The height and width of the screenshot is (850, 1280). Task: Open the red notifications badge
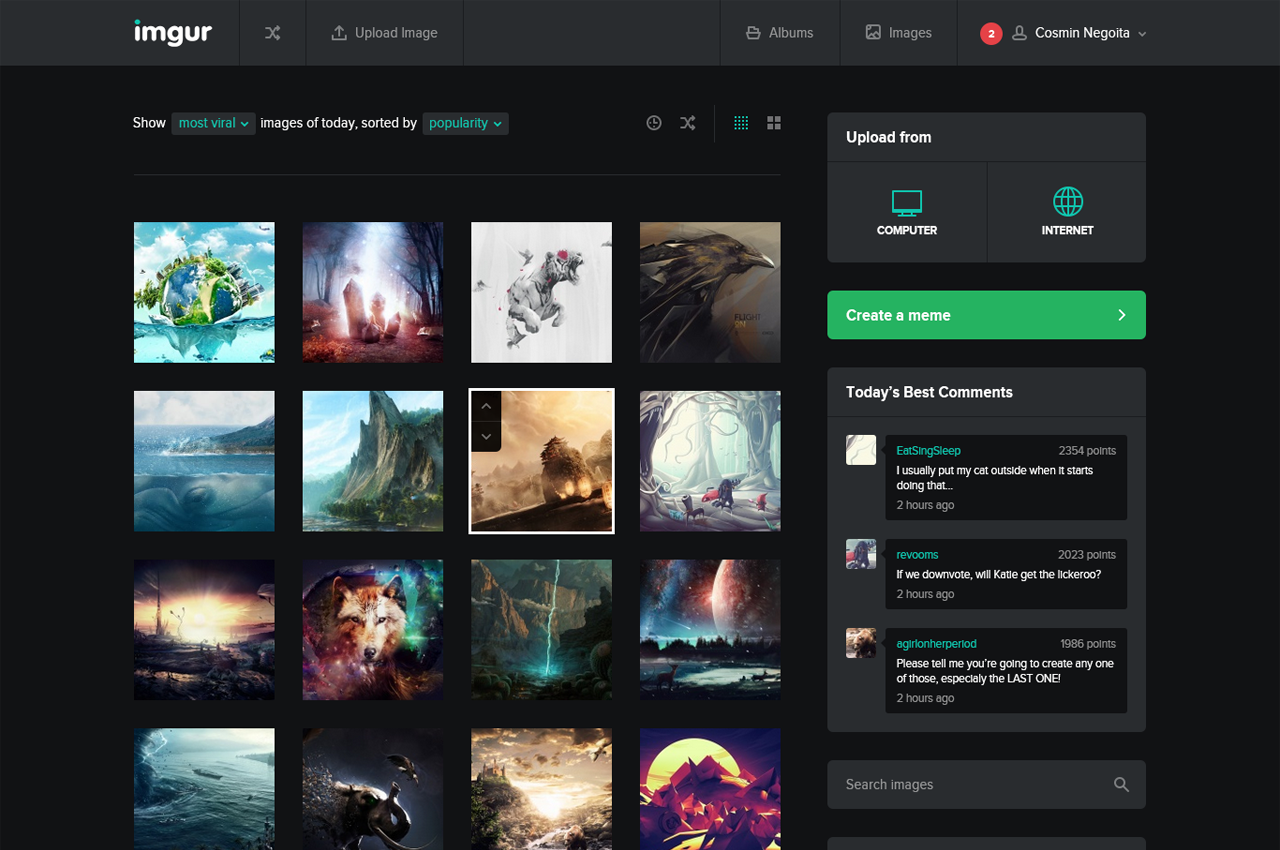click(991, 33)
